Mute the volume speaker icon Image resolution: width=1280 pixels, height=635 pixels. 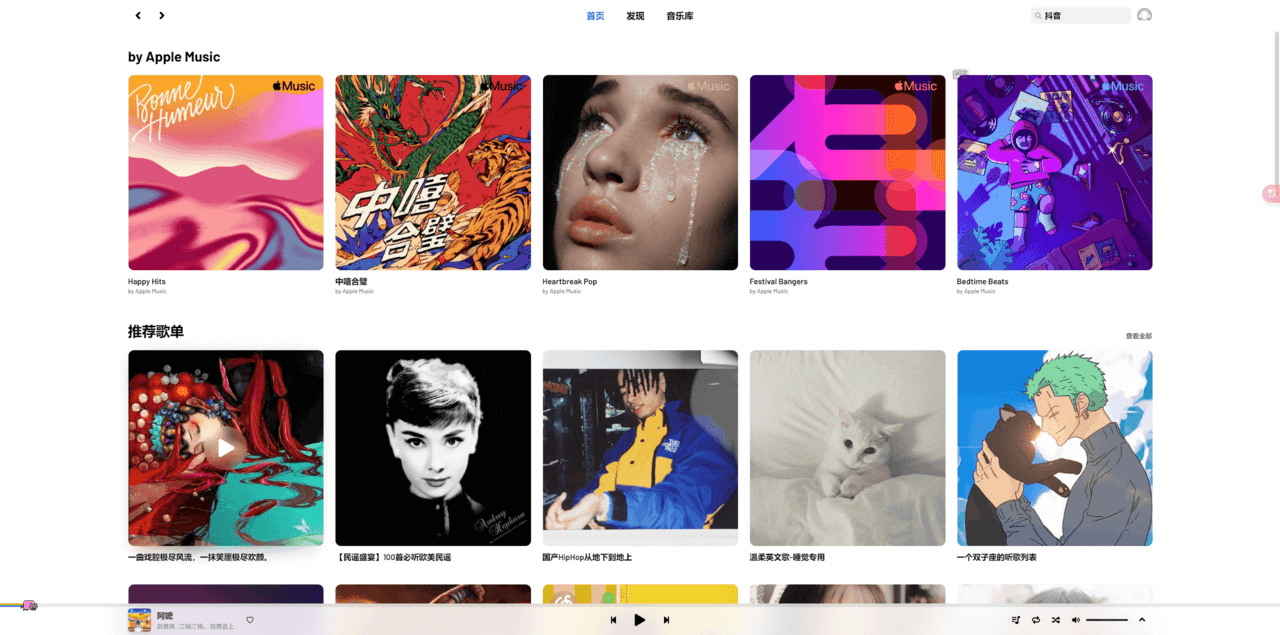[1076, 620]
